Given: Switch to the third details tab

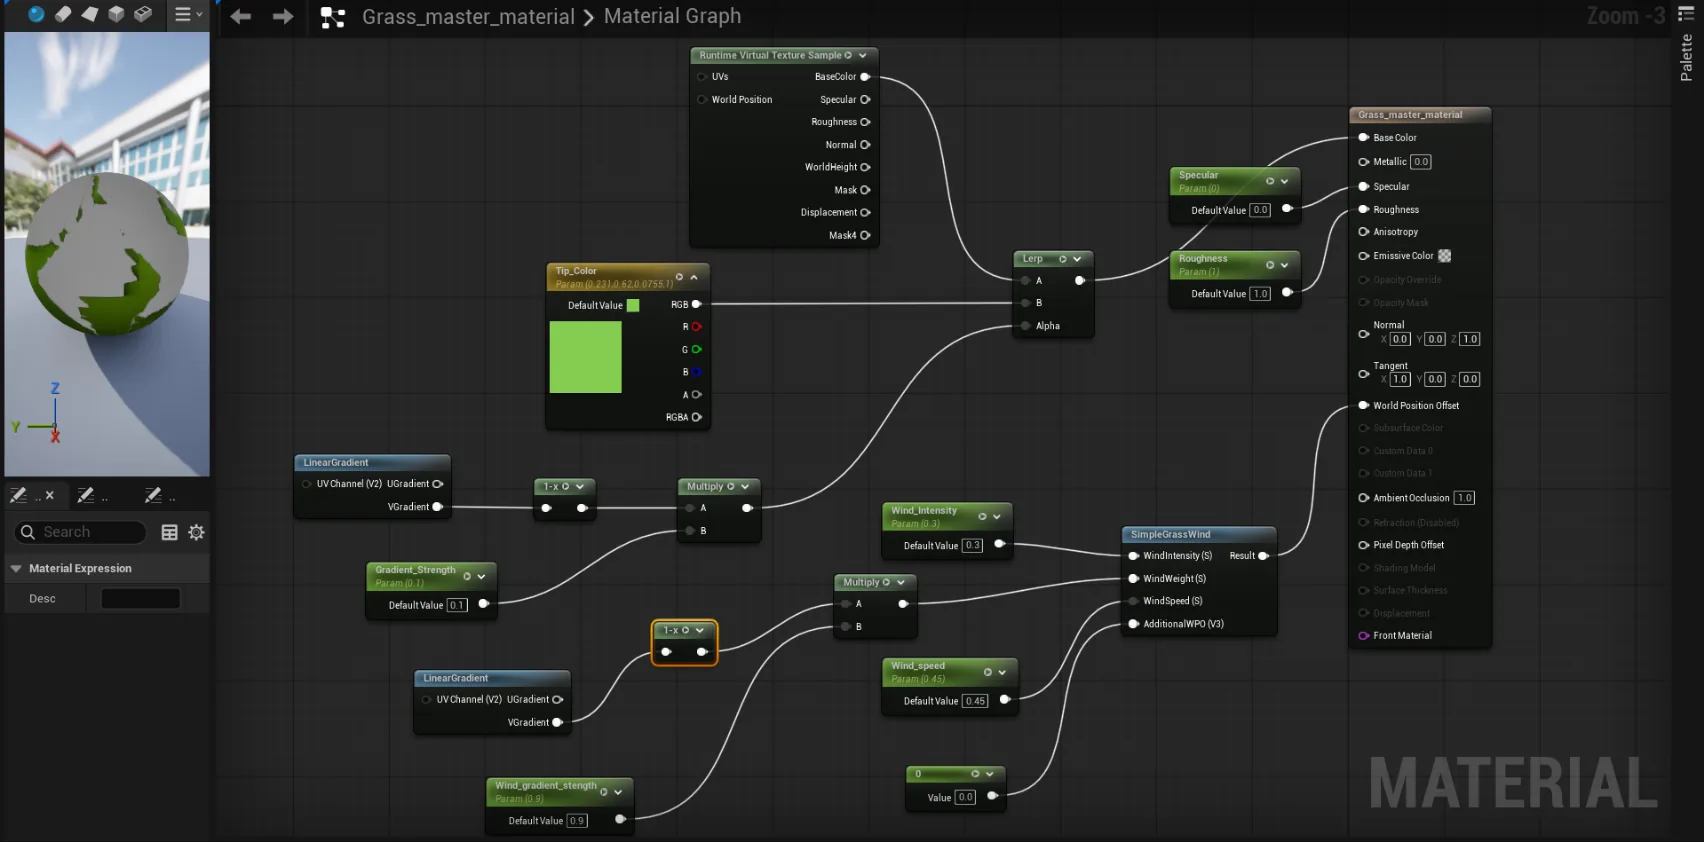Looking at the screenshot, I should pyautogui.click(x=159, y=495).
